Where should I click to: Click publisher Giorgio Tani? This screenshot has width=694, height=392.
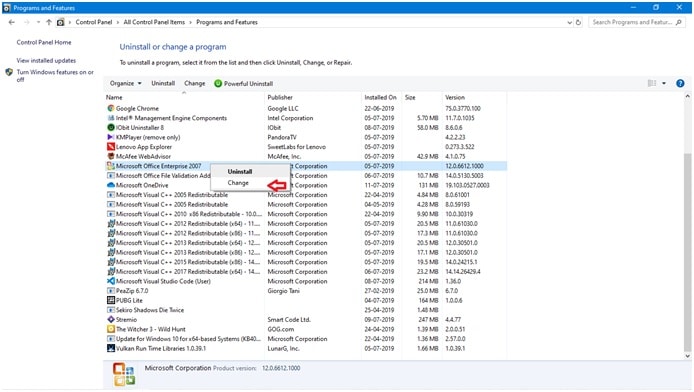[x=283, y=291]
